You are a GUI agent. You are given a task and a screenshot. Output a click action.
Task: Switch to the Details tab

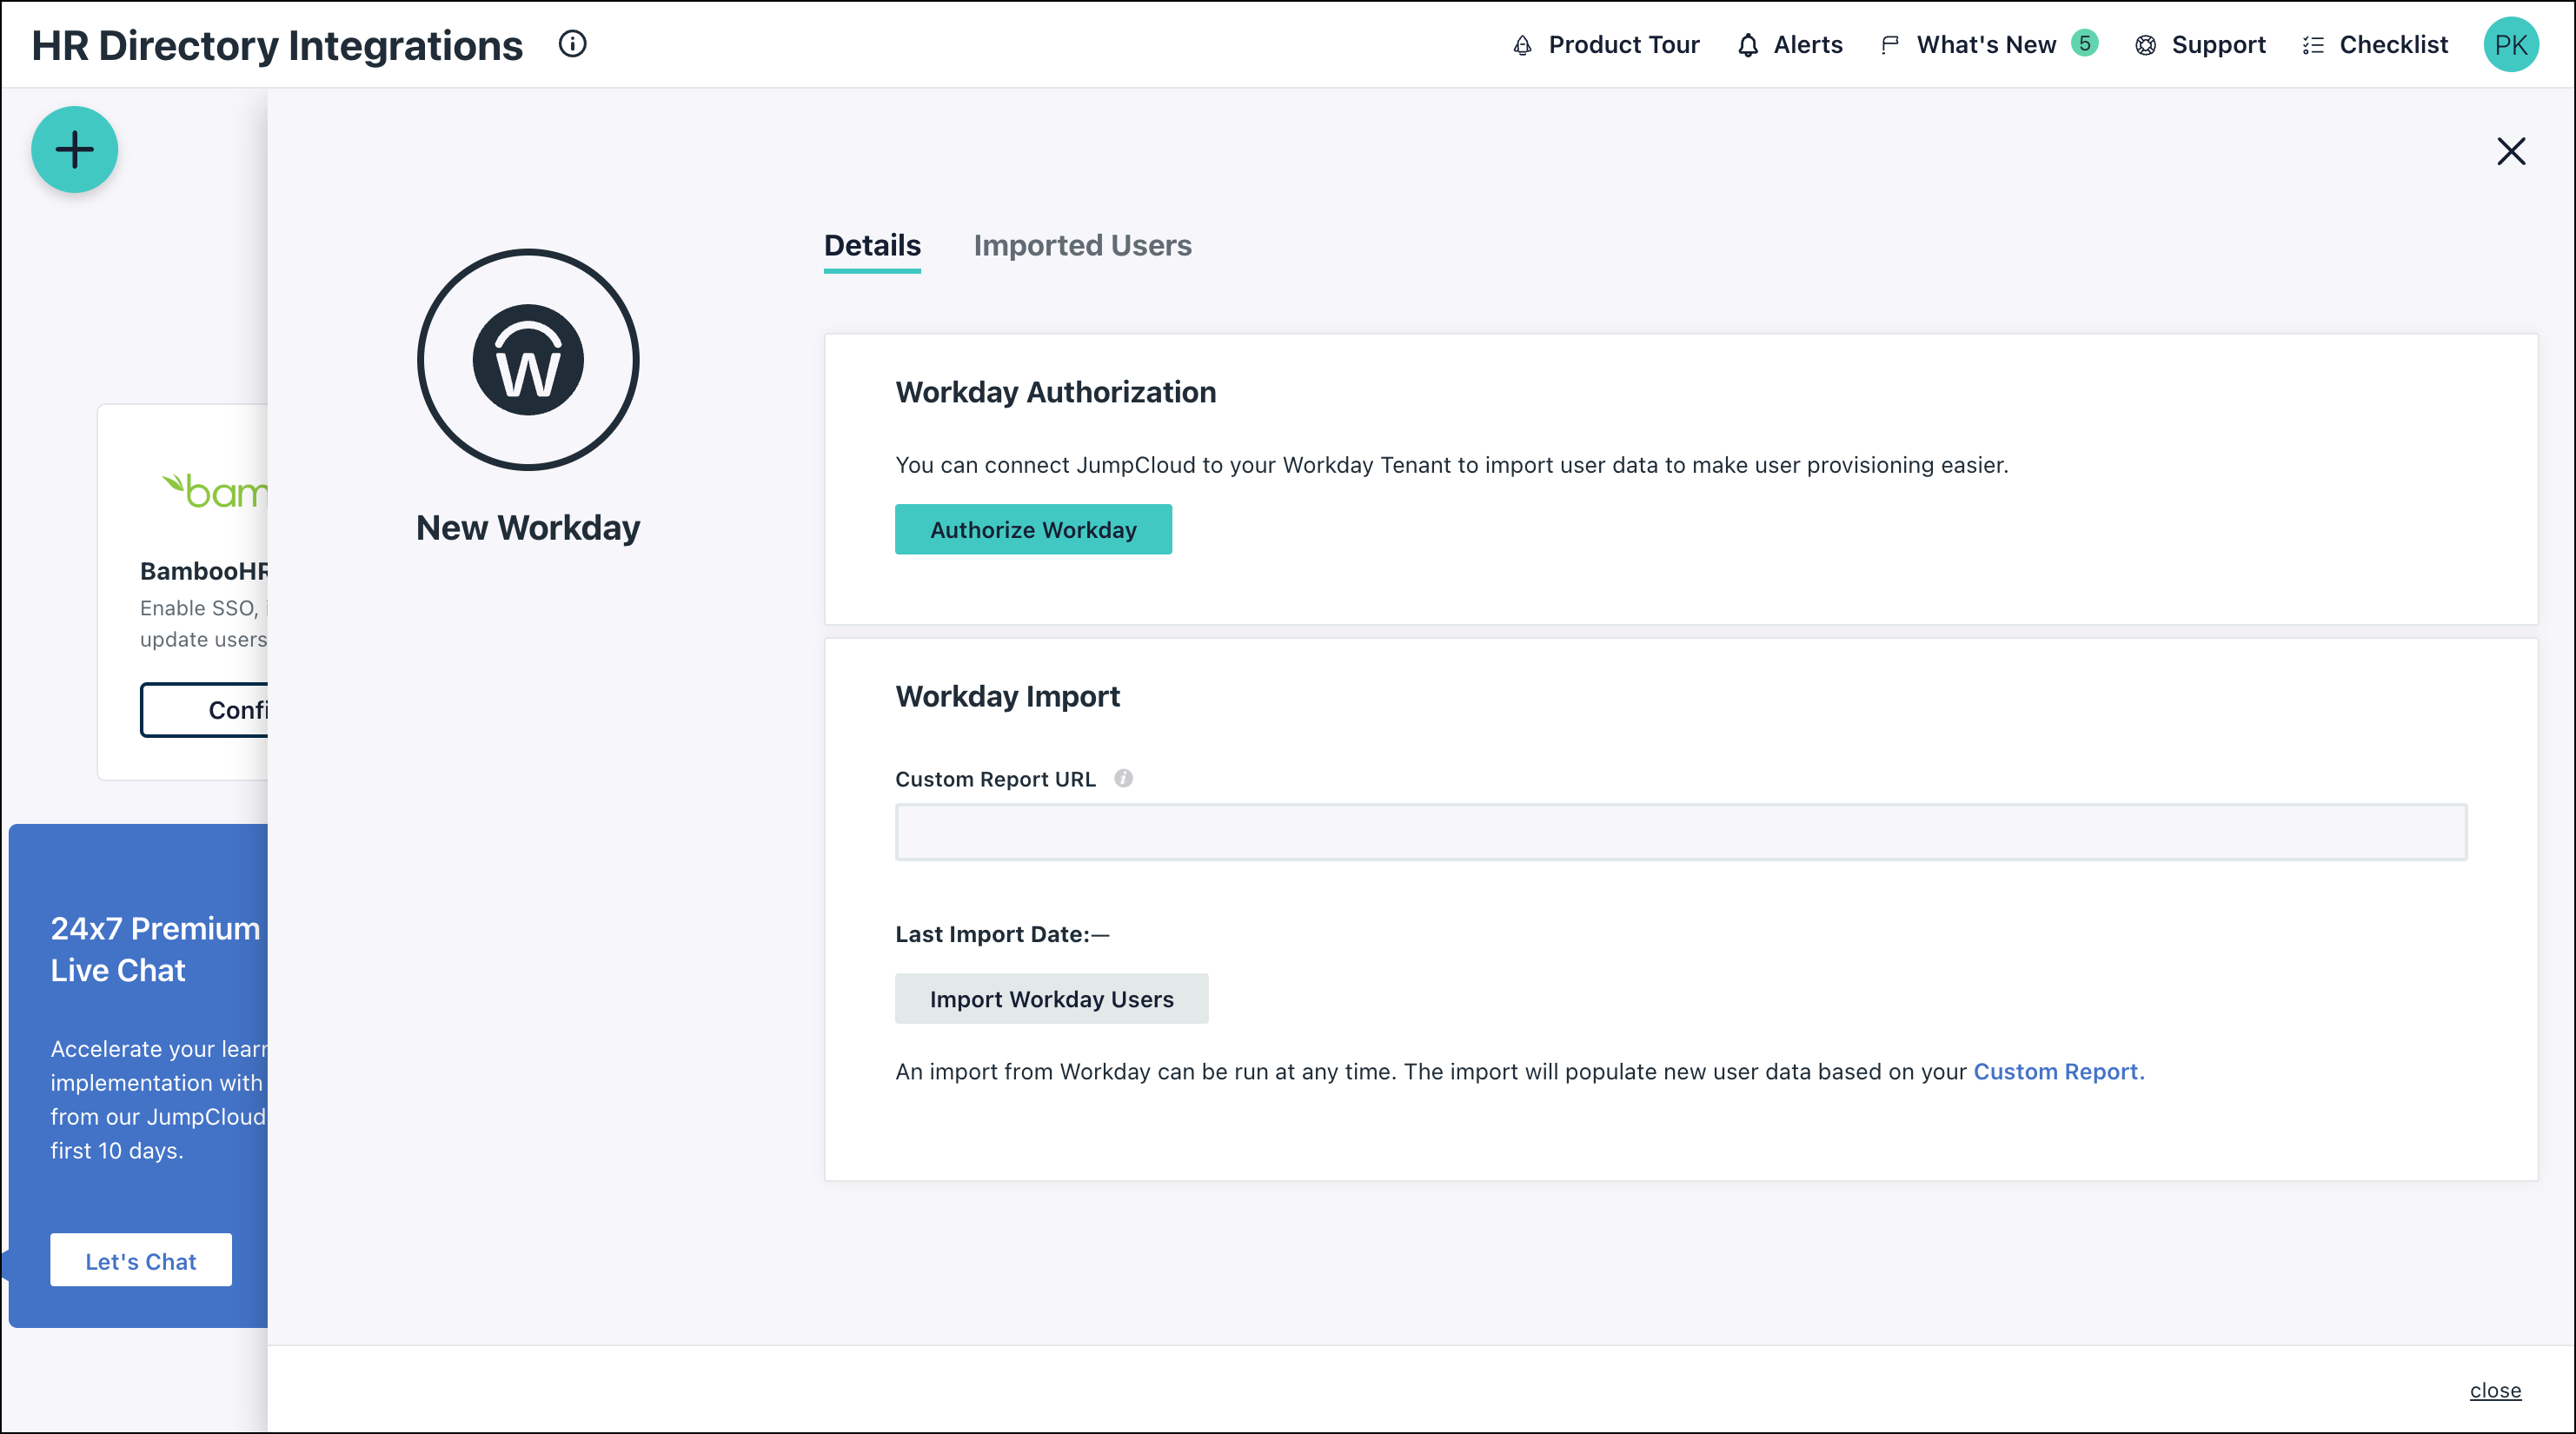[x=872, y=245]
